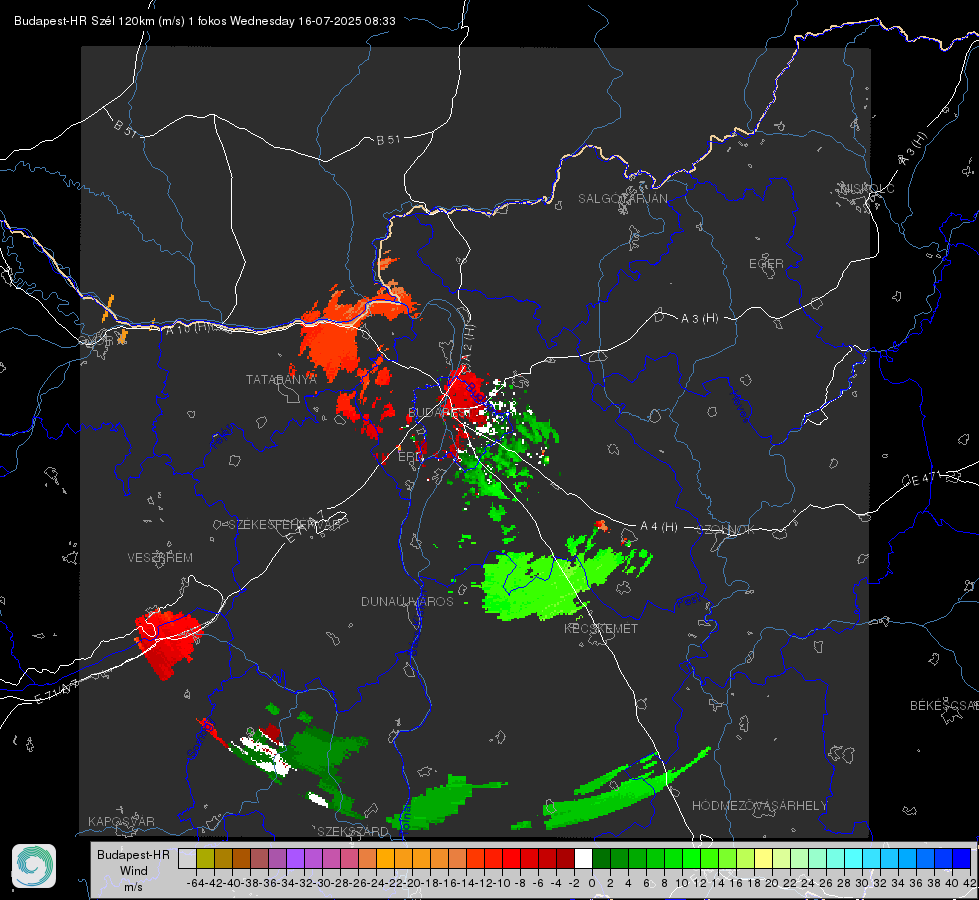Click the ÉRD town label
Image resolution: width=979 pixels, height=900 pixels.
(410, 457)
